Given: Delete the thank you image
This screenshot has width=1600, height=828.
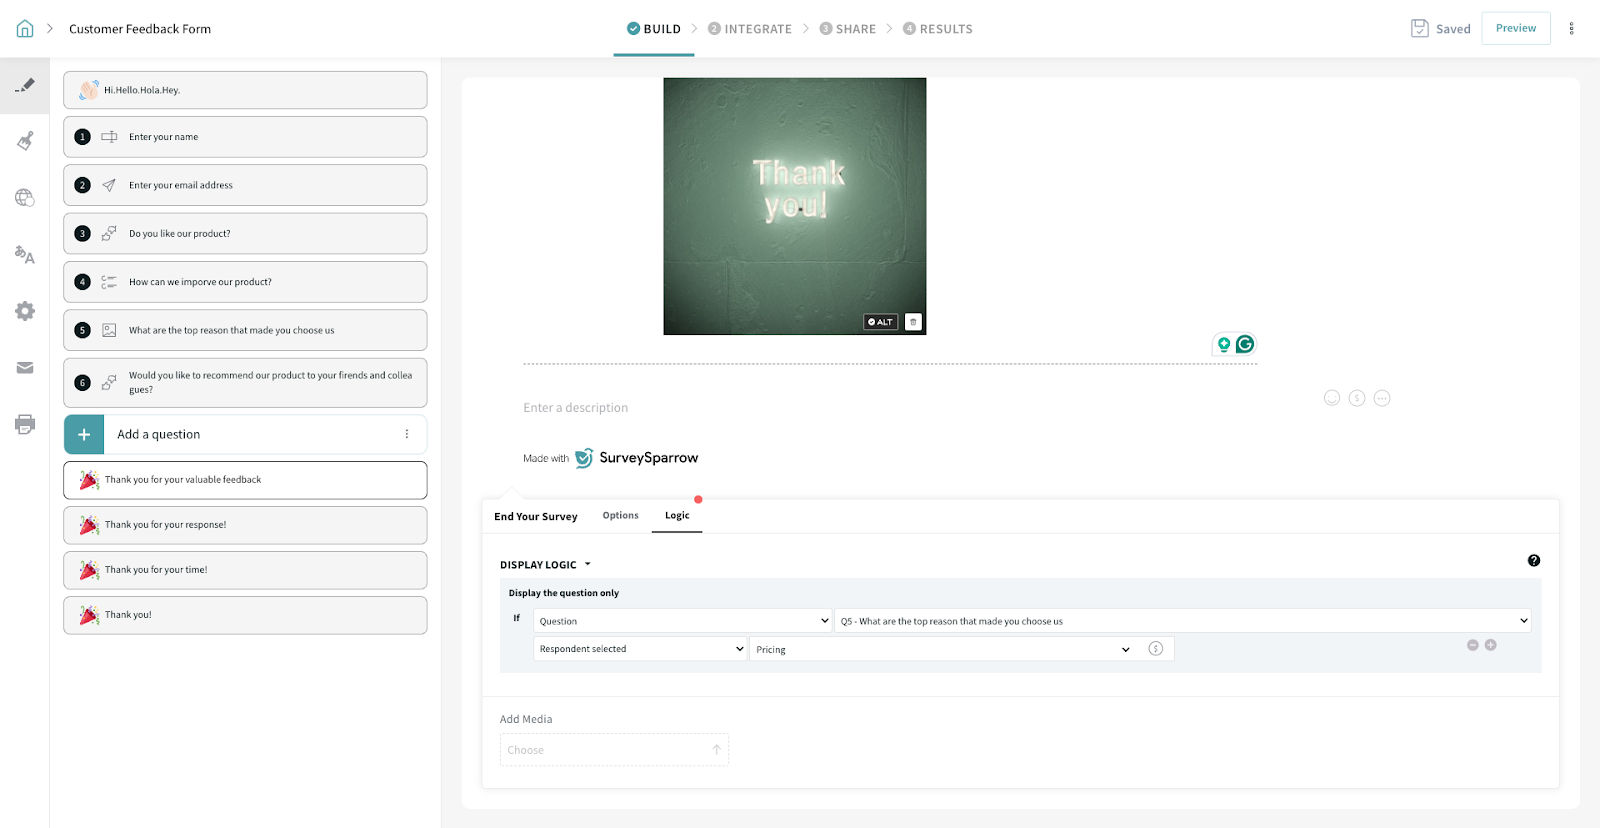Looking at the screenshot, I should pyautogui.click(x=913, y=322).
